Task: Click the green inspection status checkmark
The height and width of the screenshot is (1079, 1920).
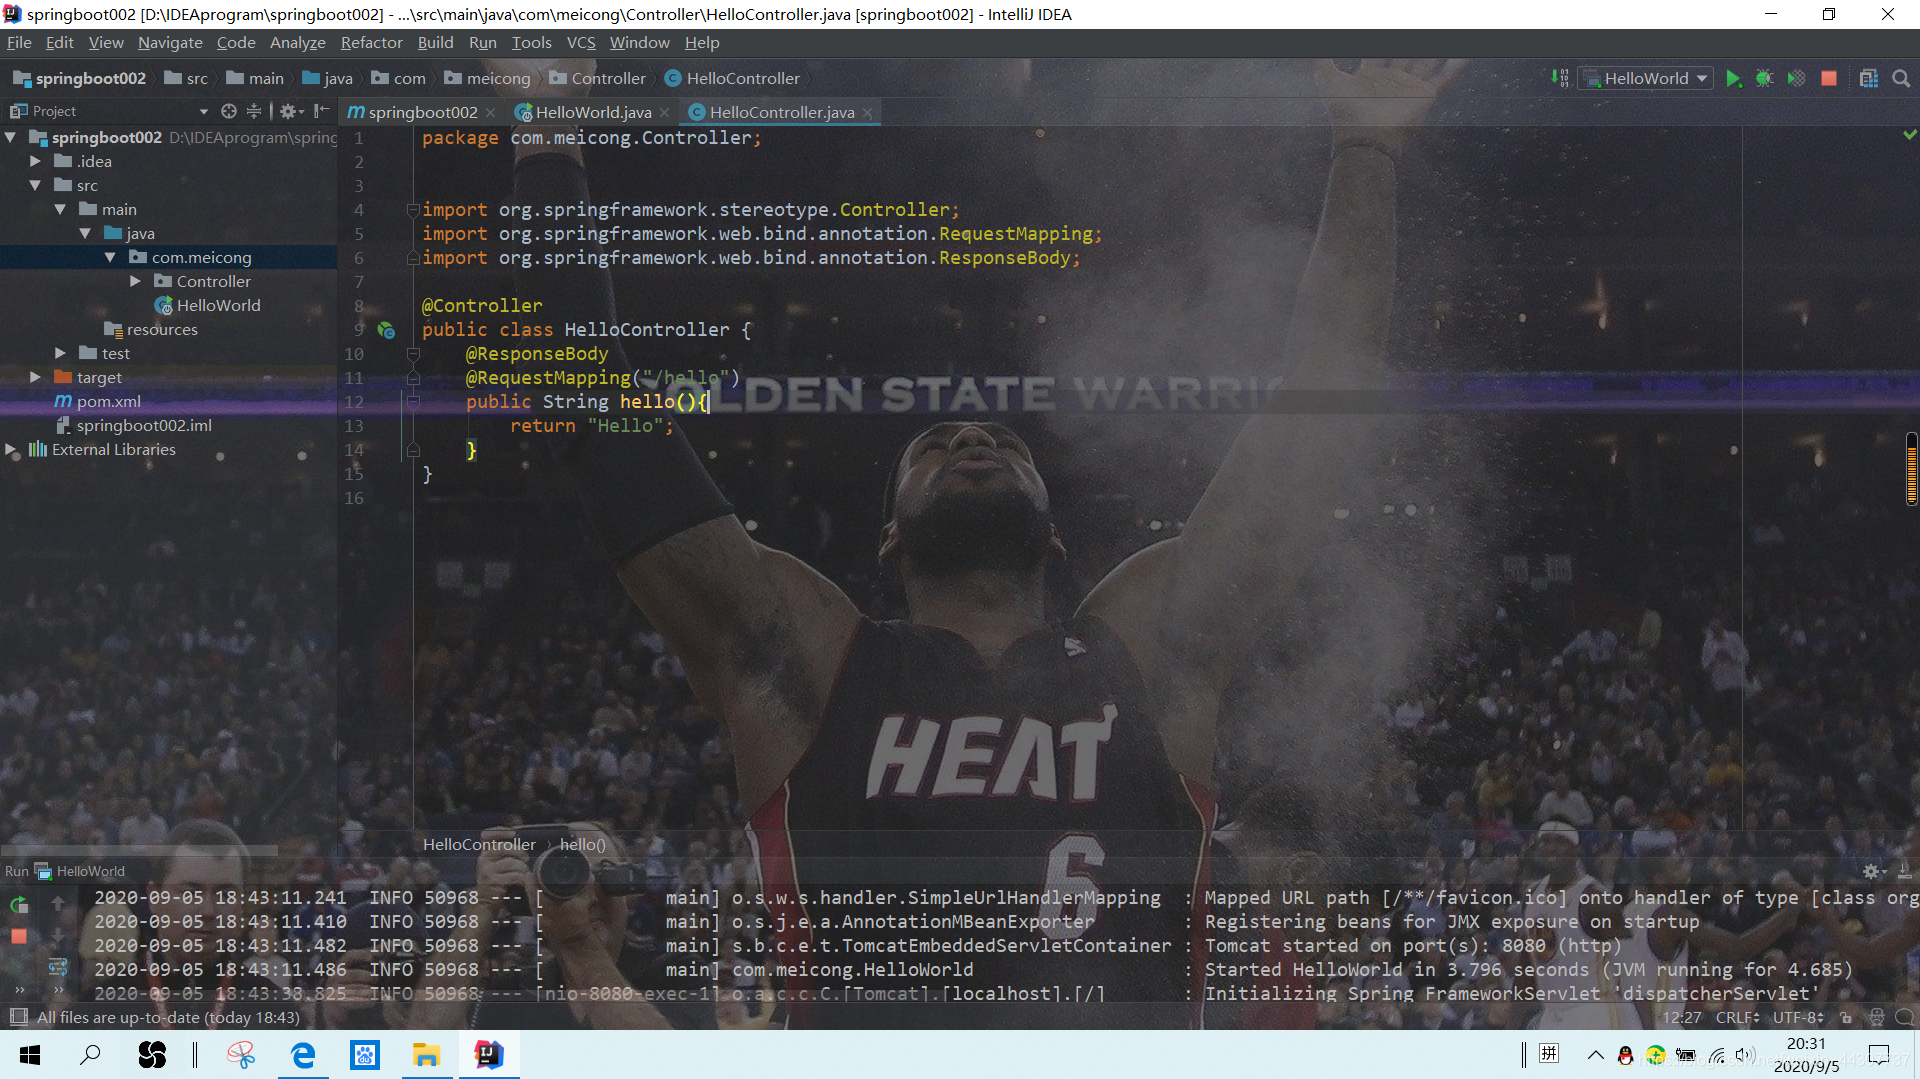Action: tap(1909, 134)
